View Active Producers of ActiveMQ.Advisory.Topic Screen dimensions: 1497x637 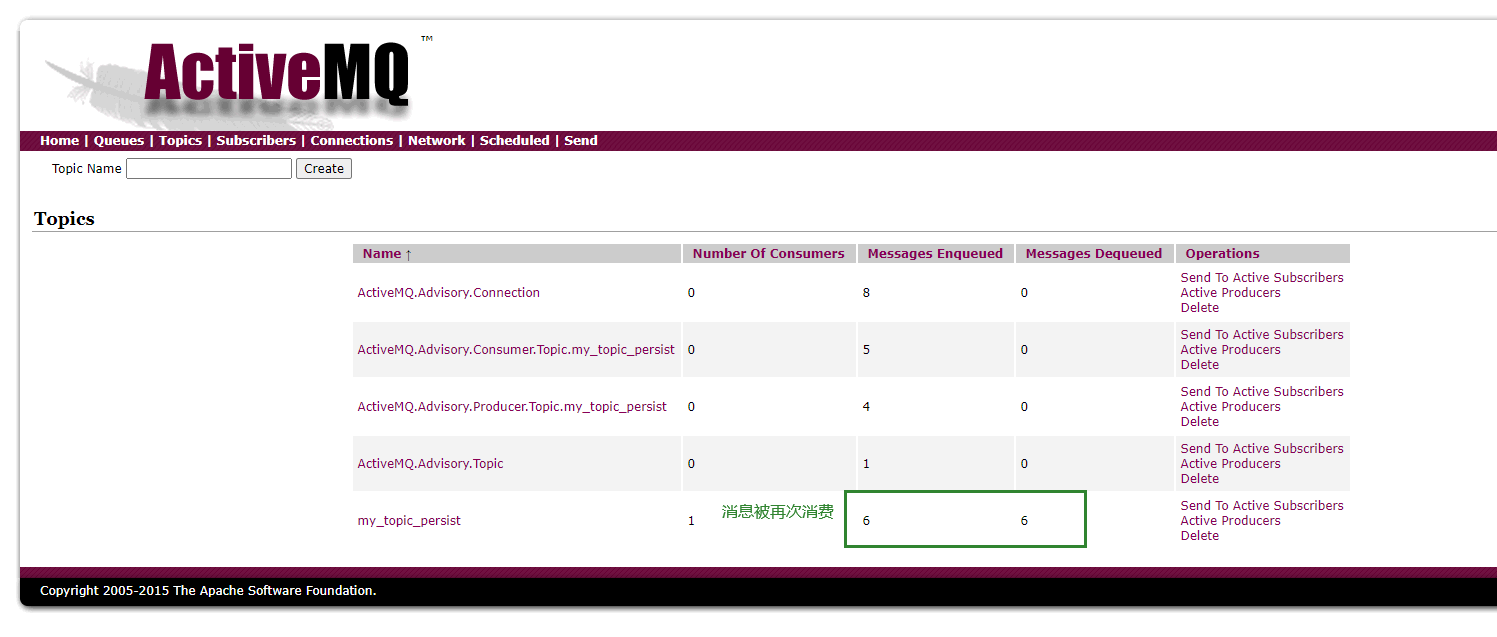pyautogui.click(x=1230, y=464)
